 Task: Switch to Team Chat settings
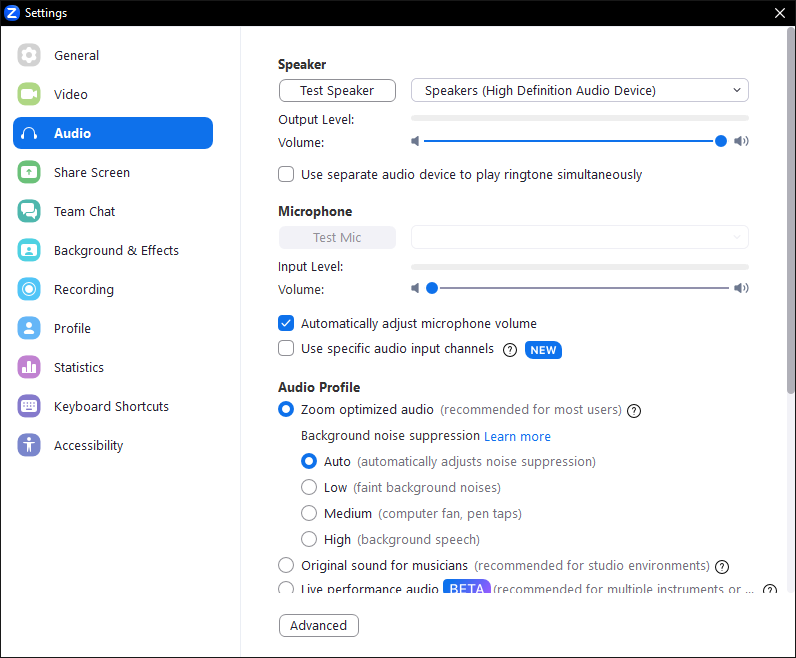tap(113, 211)
